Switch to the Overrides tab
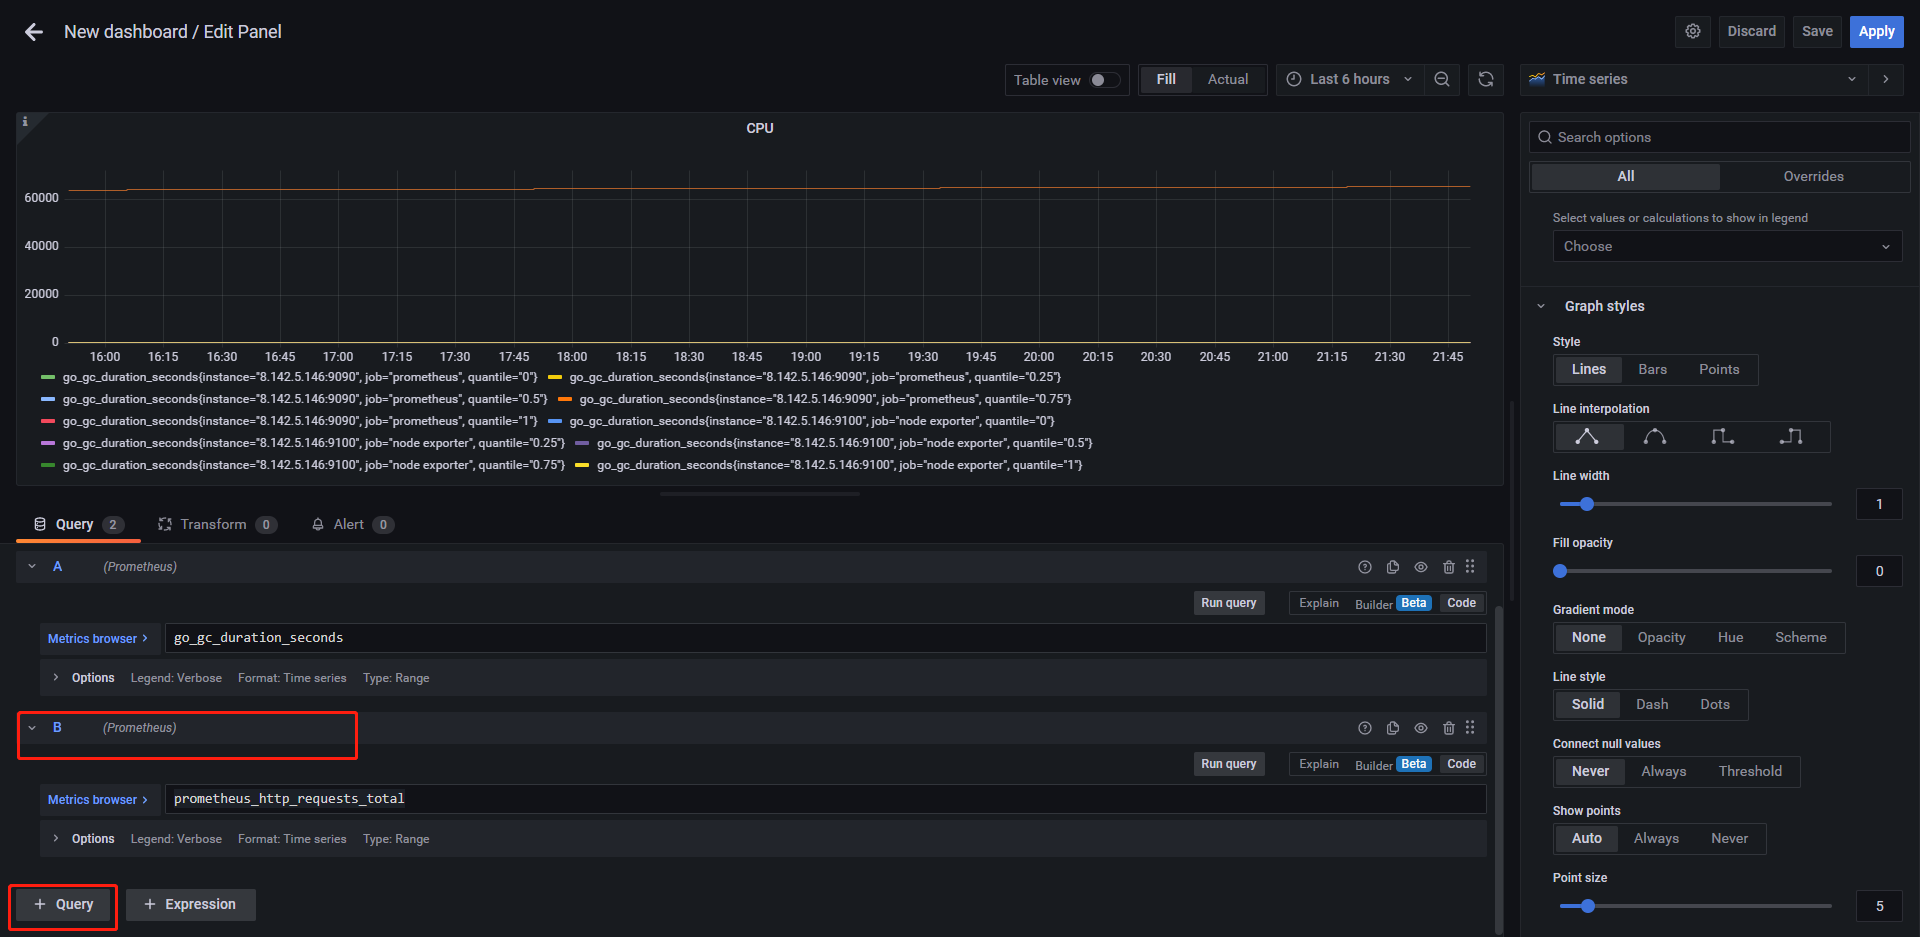Image resolution: width=1920 pixels, height=937 pixels. [x=1813, y=176]
